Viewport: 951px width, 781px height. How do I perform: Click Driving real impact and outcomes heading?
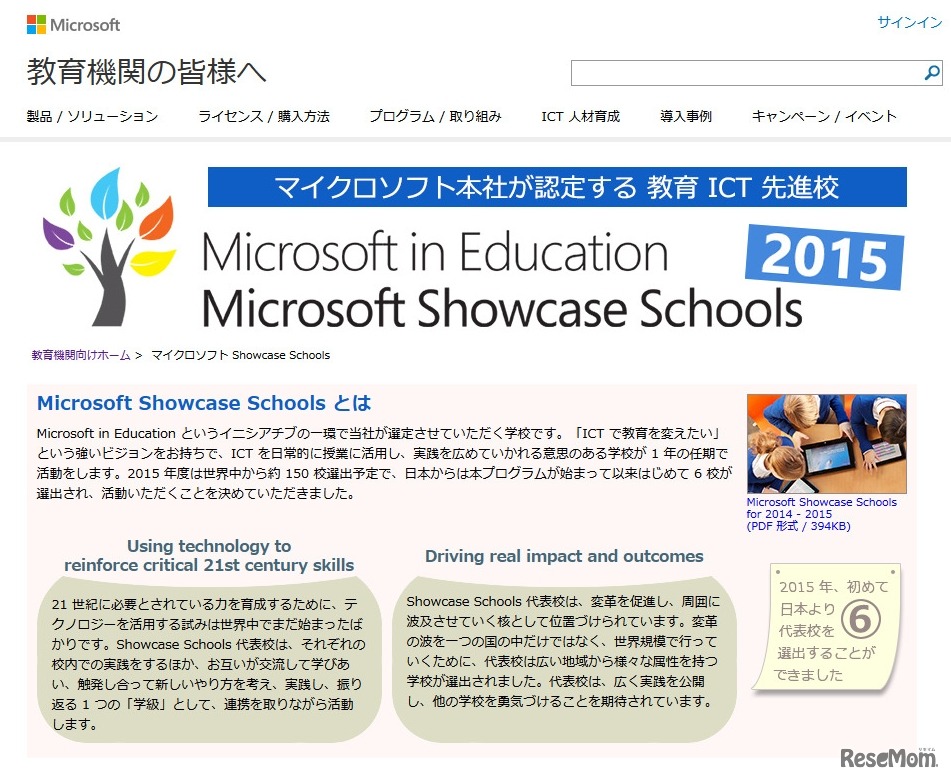coord(564,556)
